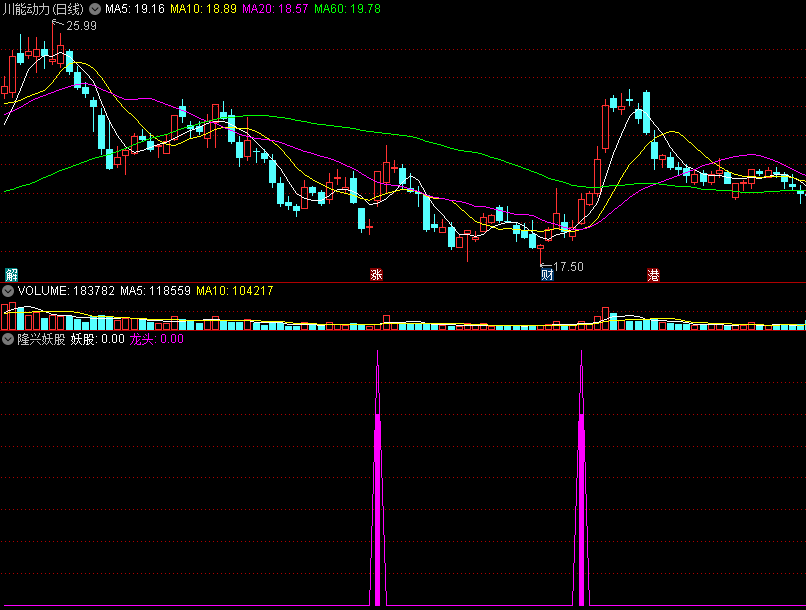Click the 妖股: 0.00 value
The width and height of the screenshot is (806, 610).
tap(98, 339)
